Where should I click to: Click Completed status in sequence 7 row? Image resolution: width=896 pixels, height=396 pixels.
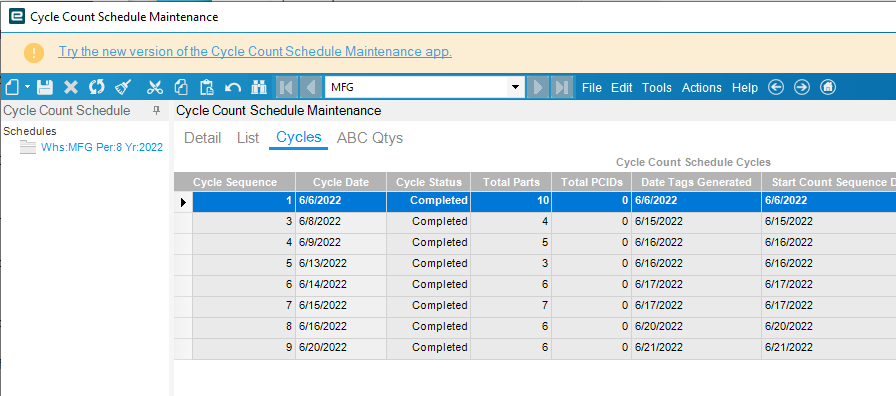click(429, 306)
